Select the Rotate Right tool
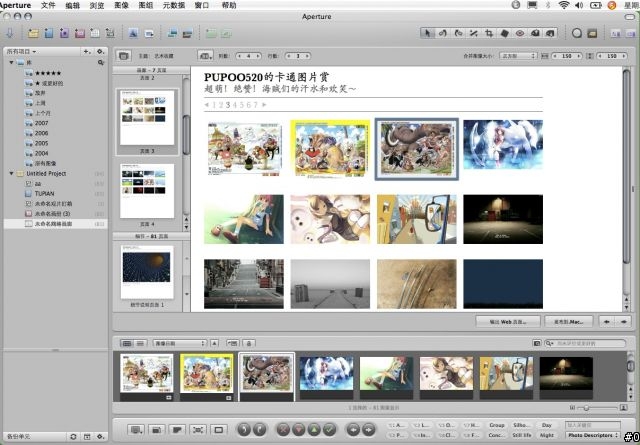640x445 pixels. point(458,33)
